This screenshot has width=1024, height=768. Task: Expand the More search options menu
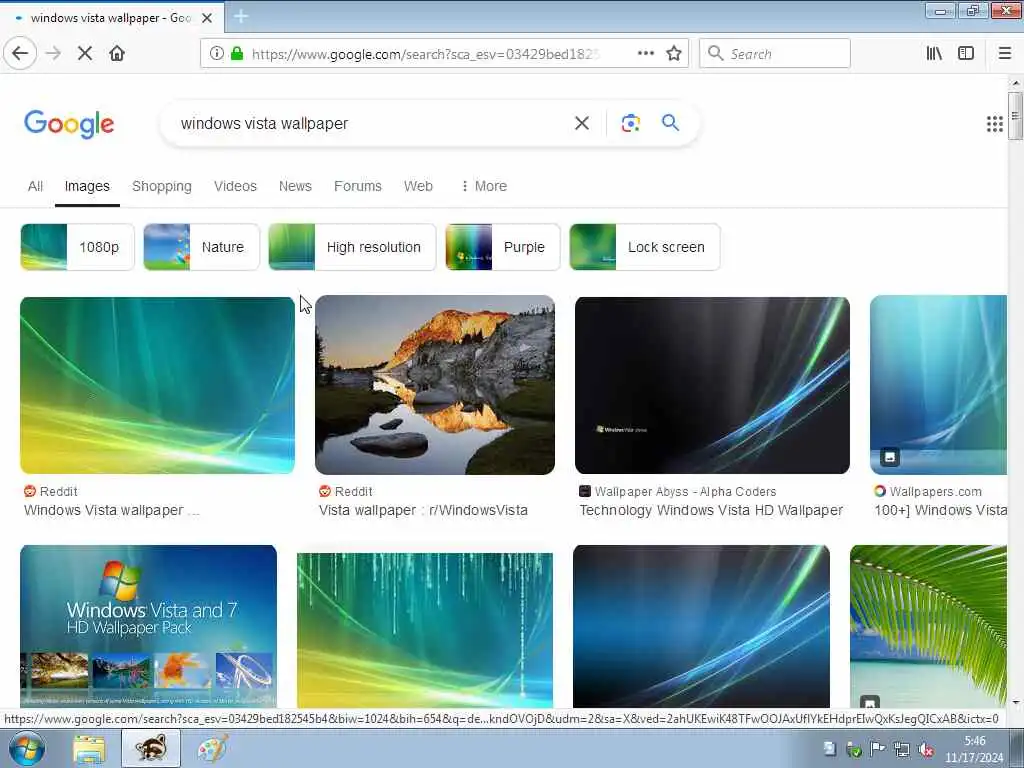coord(484,186)
